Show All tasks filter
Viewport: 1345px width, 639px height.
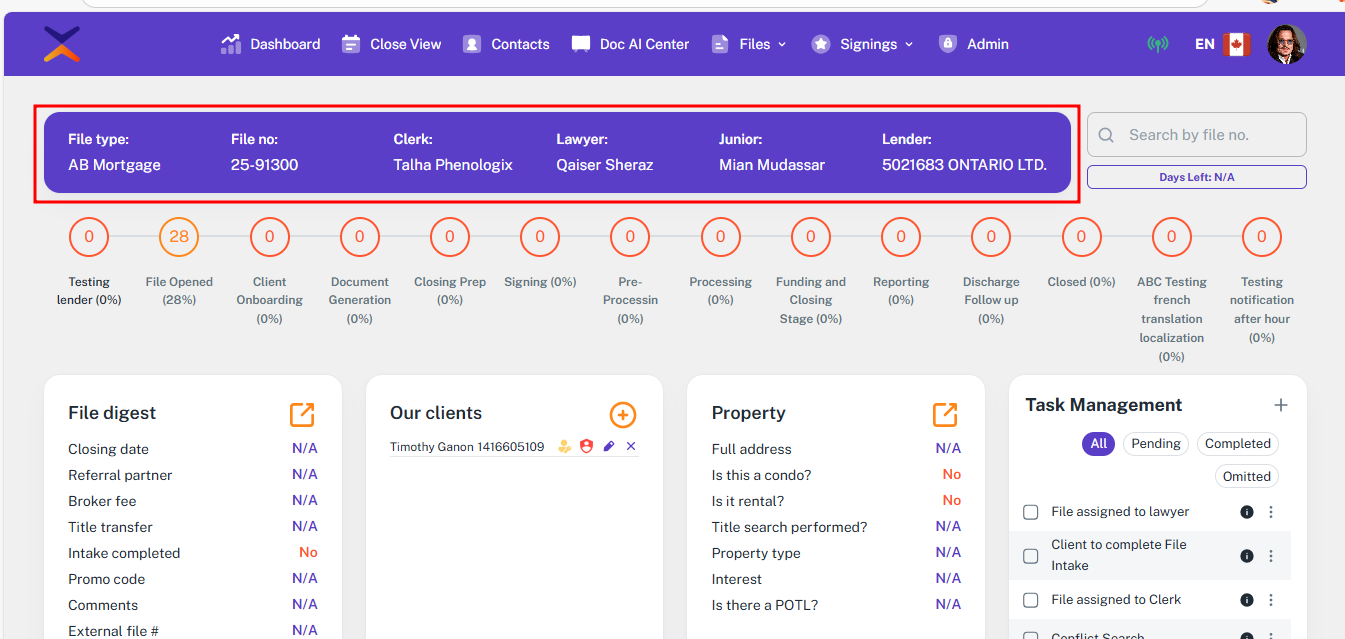pyautogui.click(x=1098, y=444)
